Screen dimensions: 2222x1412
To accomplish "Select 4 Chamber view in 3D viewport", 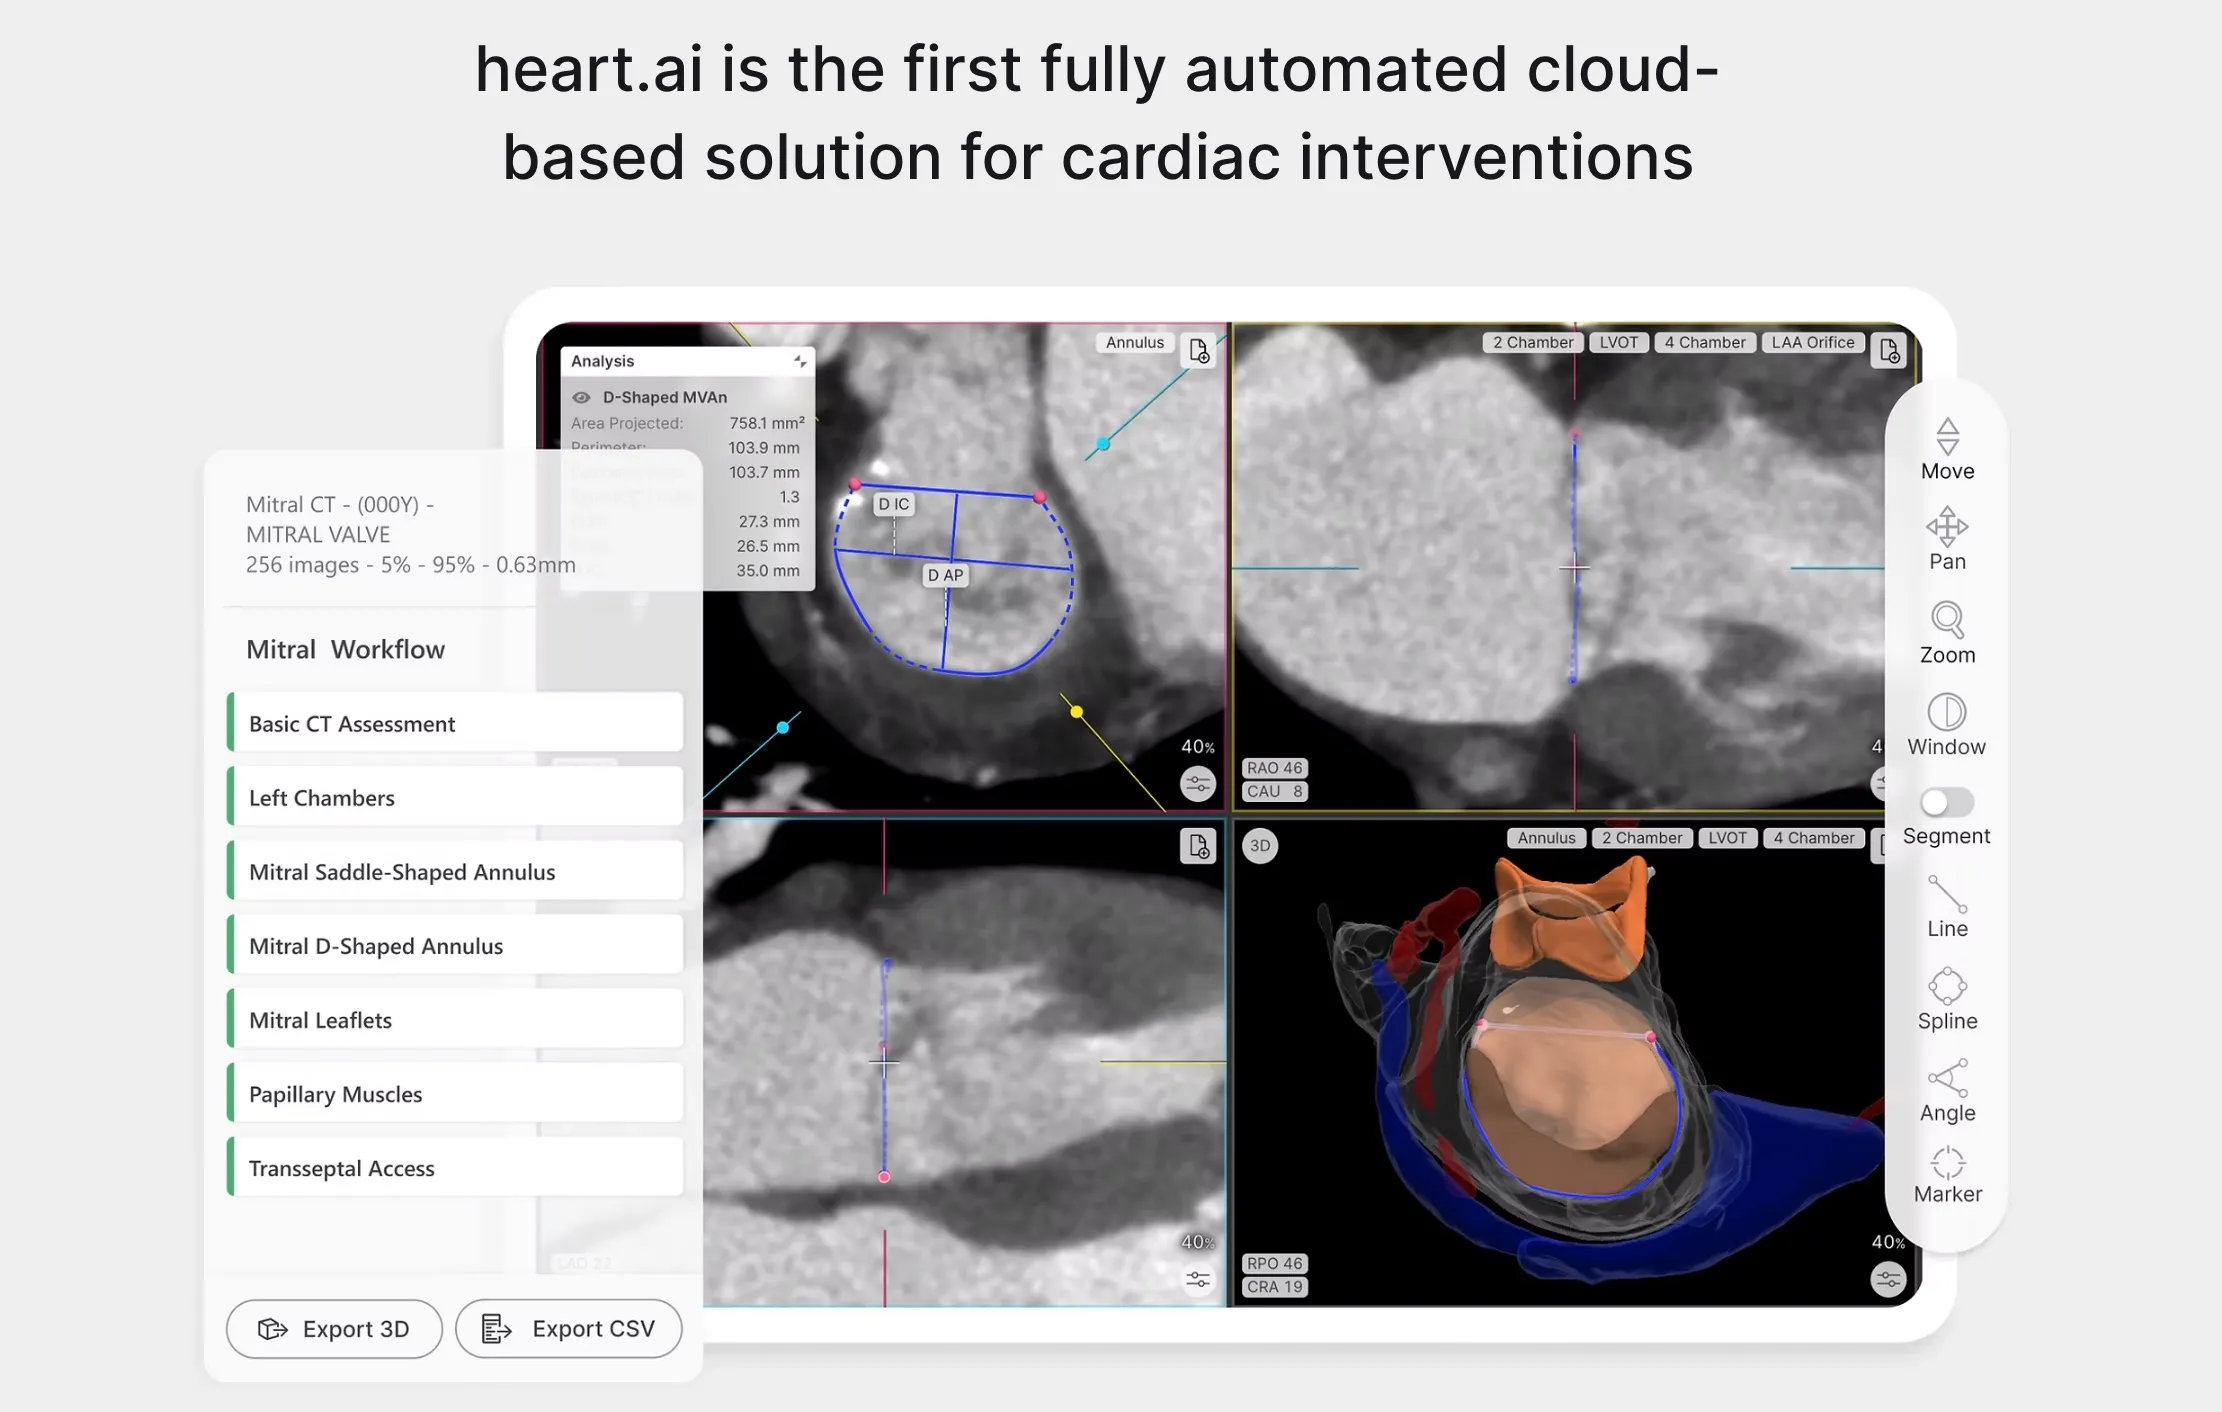I will (x=1814, y=838).
